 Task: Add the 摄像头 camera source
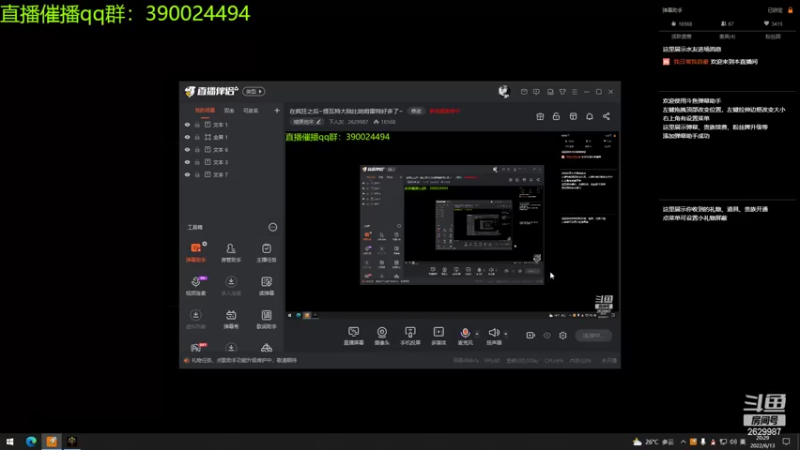pos(382,336)
